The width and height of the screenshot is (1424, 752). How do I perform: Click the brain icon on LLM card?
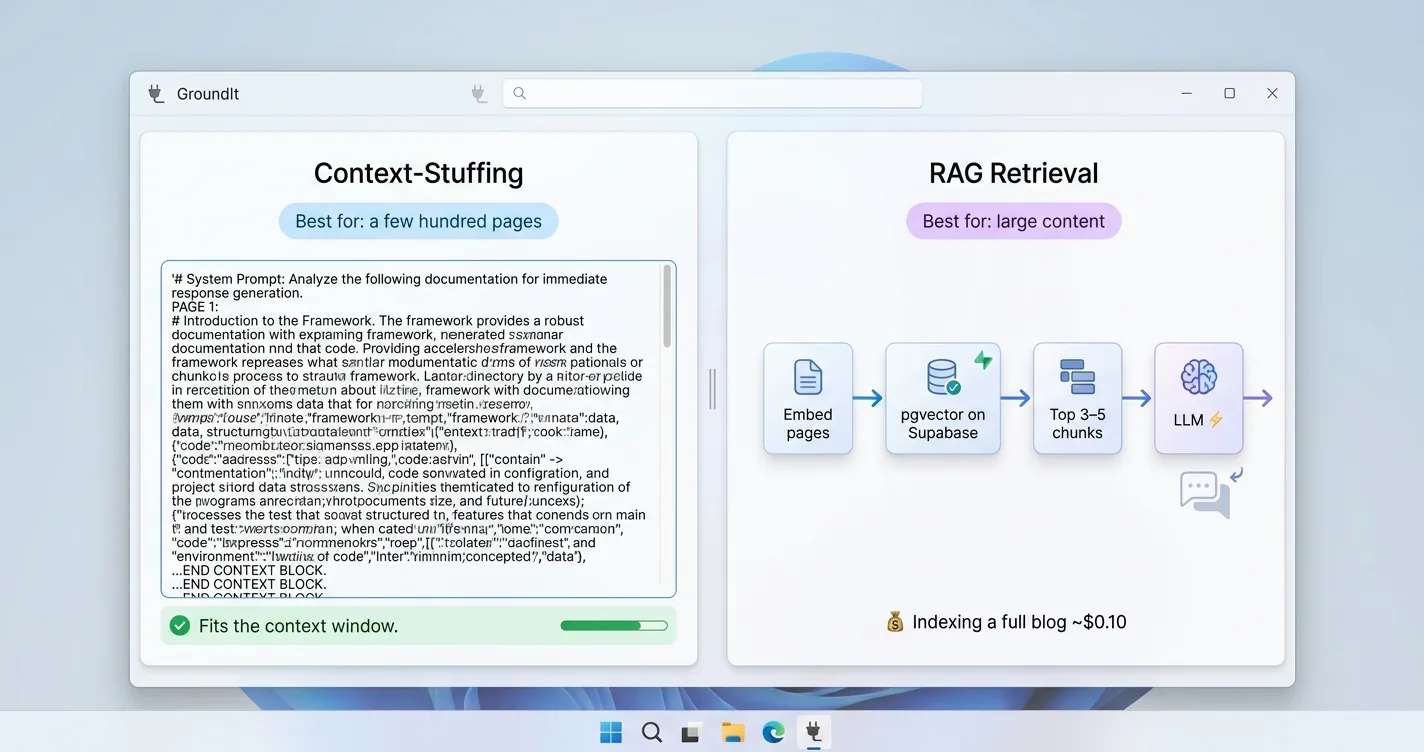click(x=1198, y=377)
